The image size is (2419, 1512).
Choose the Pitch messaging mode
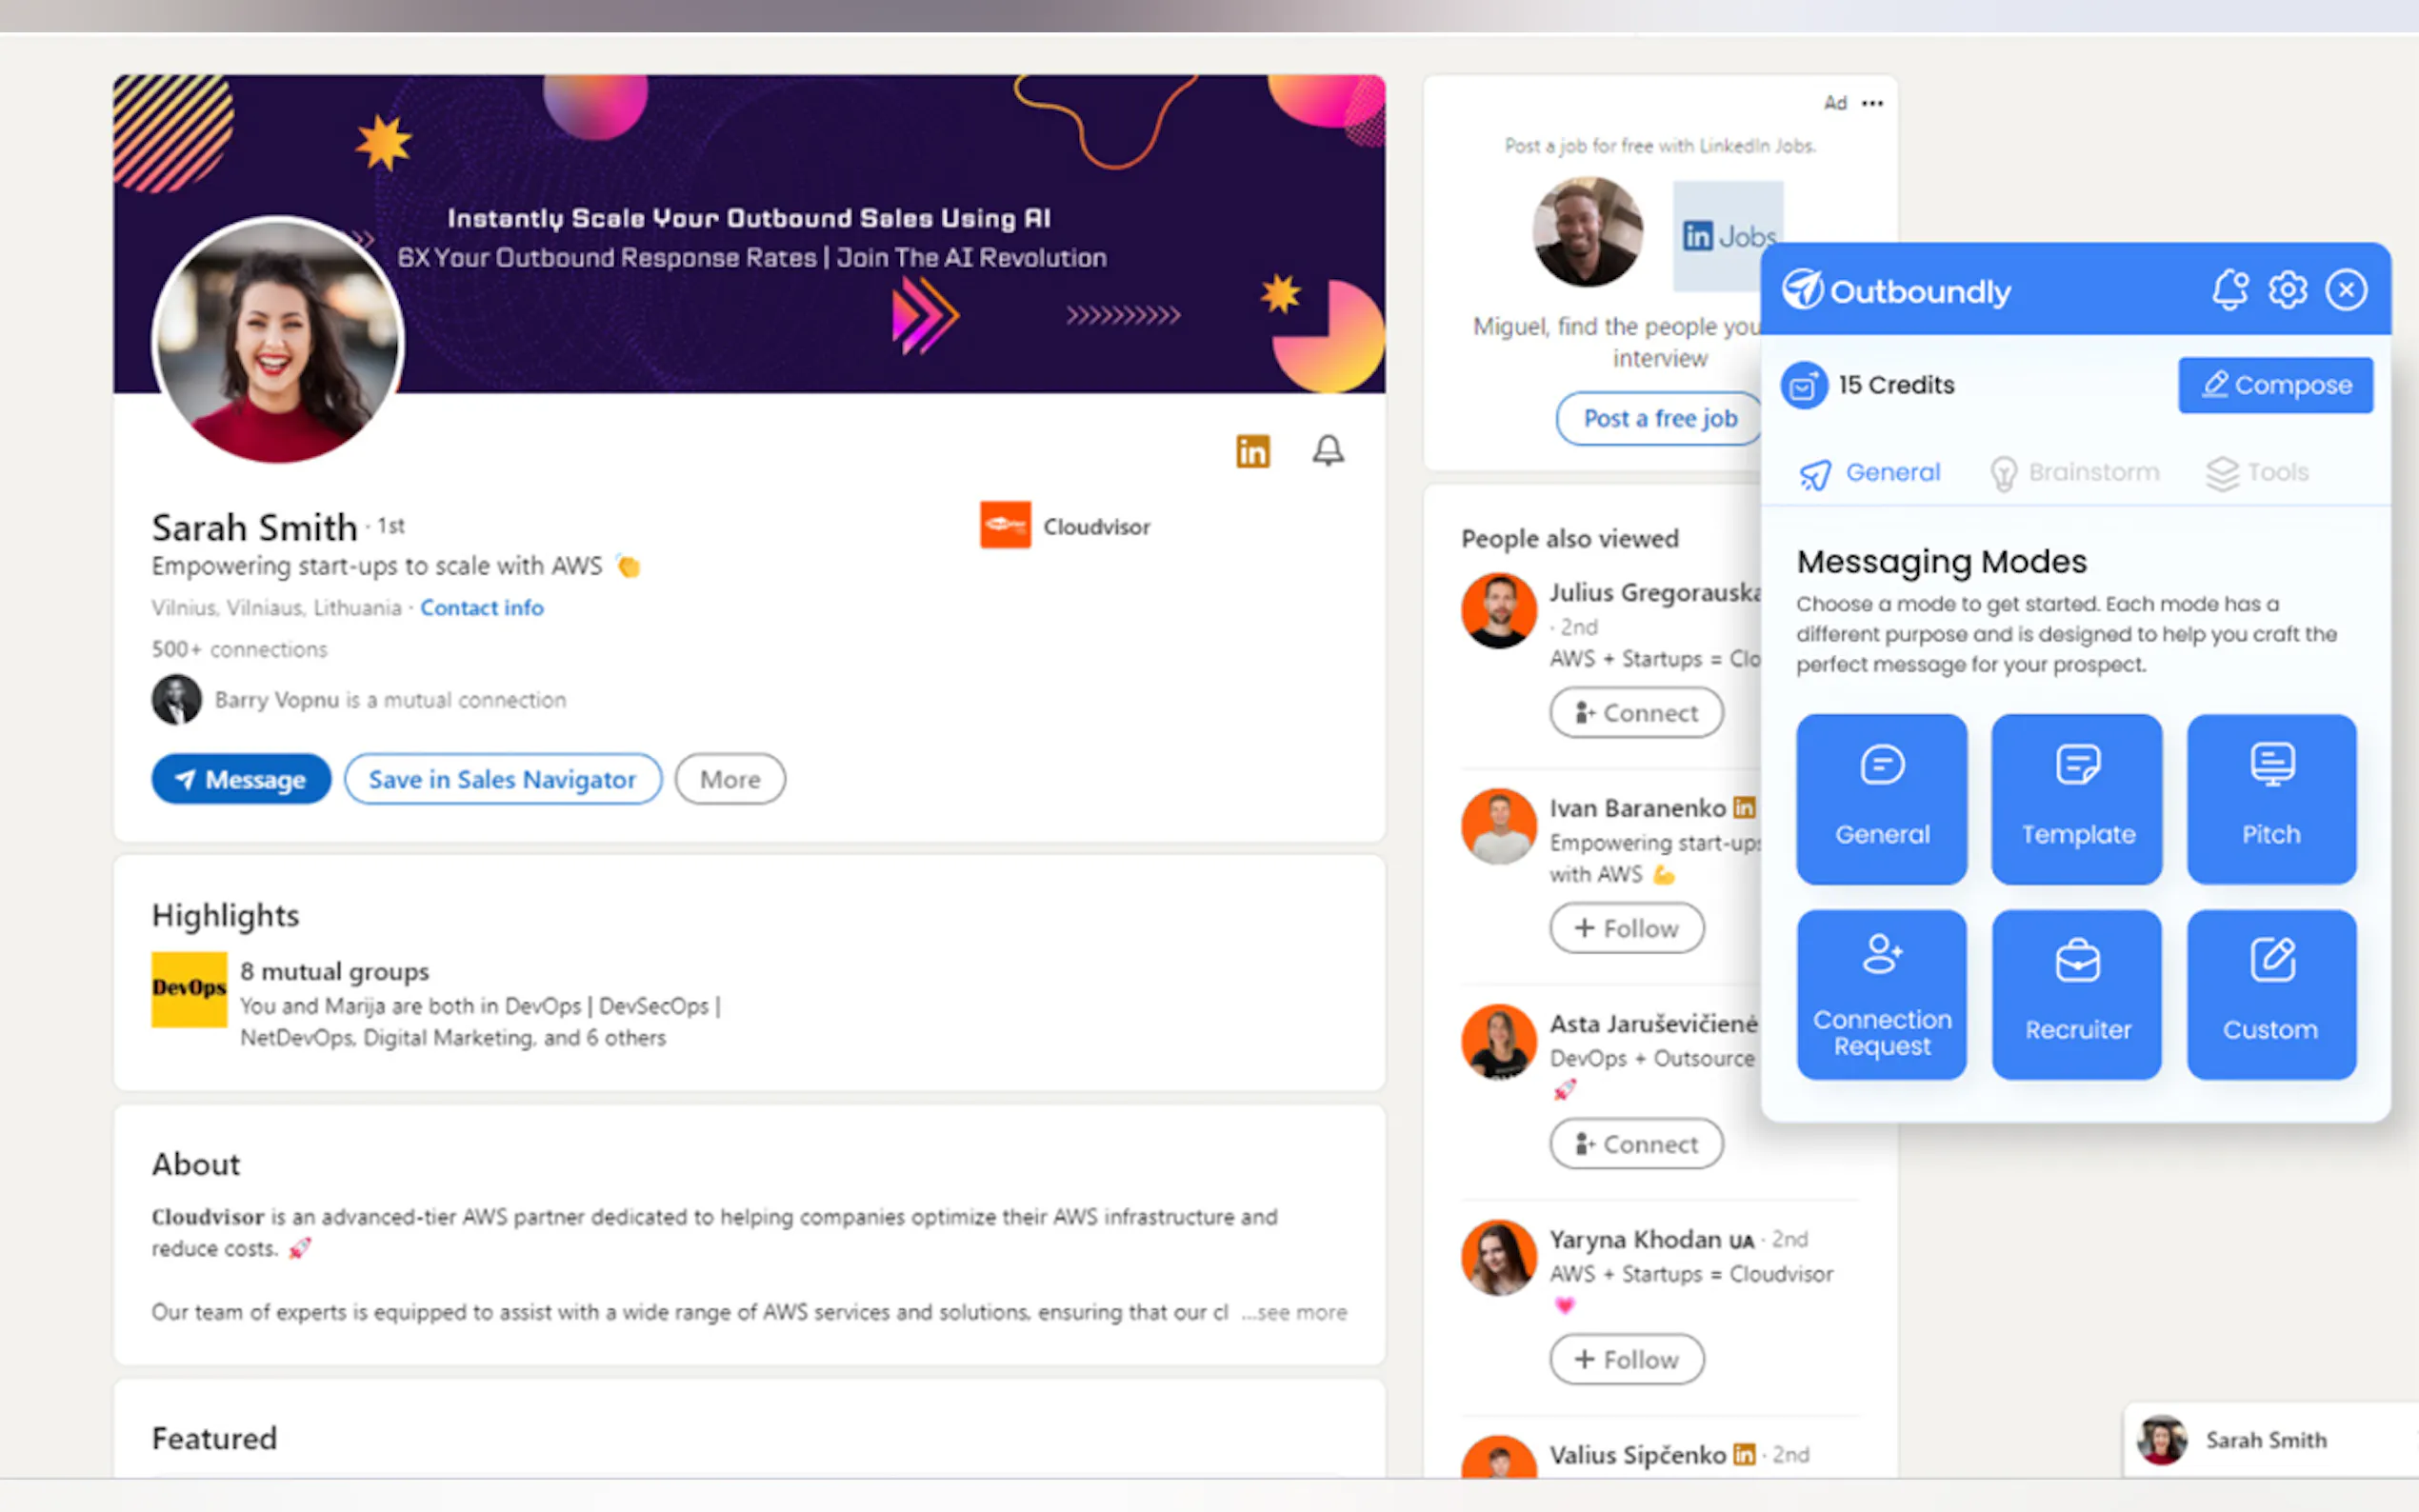coord(2271,798)
